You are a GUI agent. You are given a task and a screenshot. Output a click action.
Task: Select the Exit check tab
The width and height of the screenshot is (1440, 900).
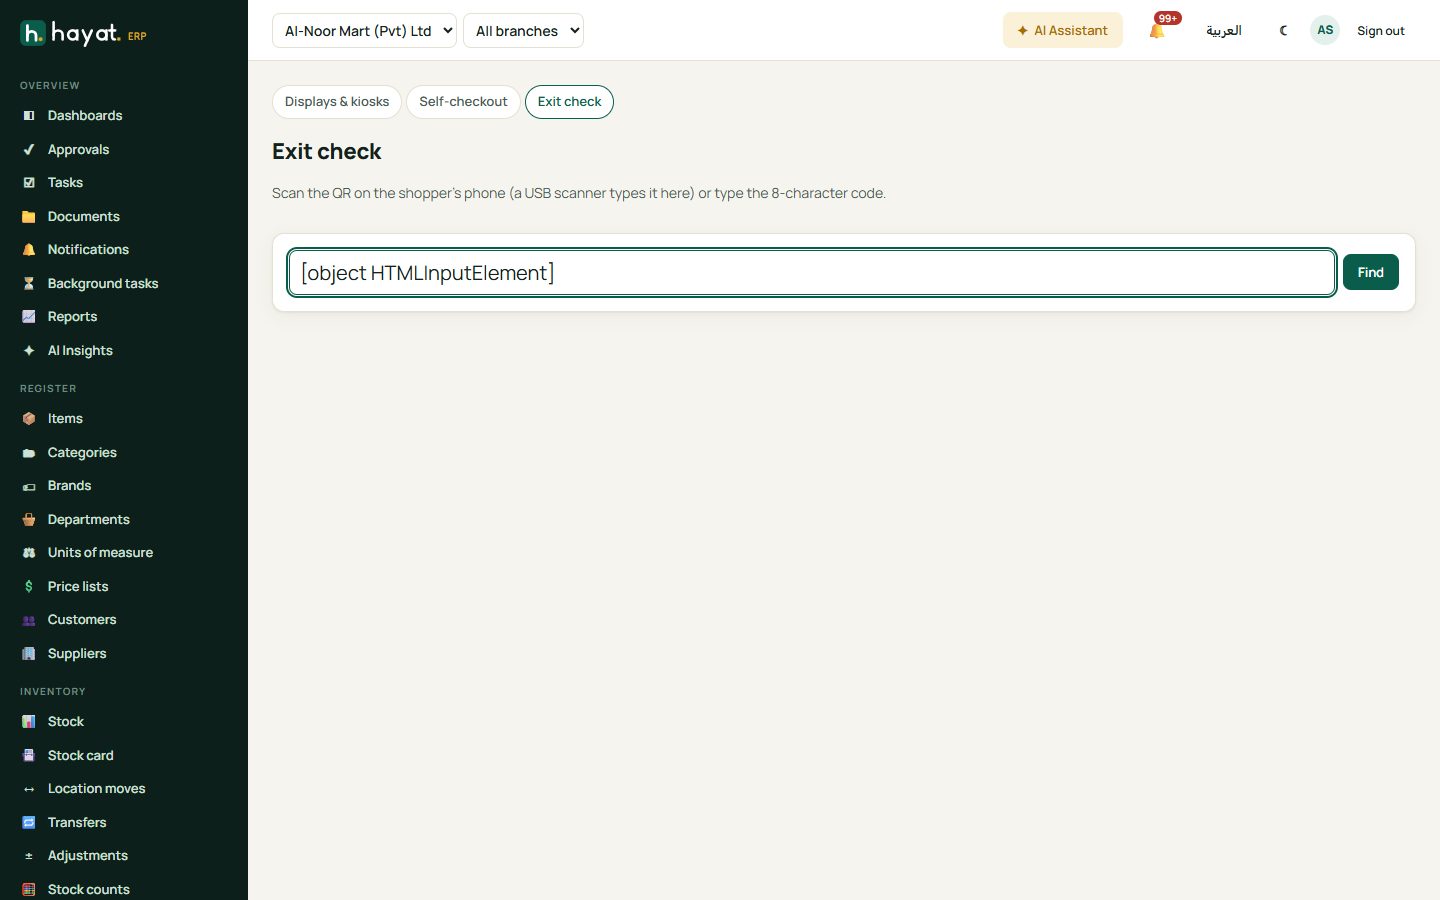(569, 102)
